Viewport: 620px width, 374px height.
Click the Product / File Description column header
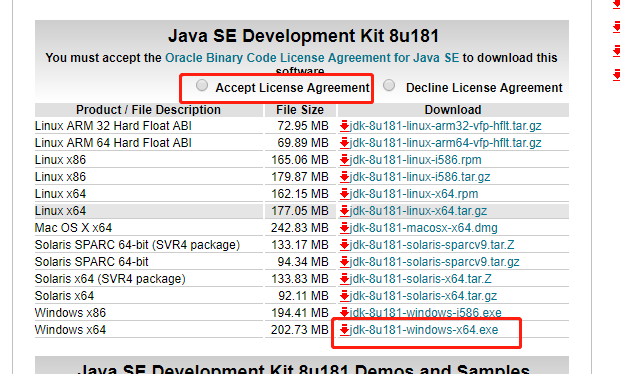(x=148, y=110)
